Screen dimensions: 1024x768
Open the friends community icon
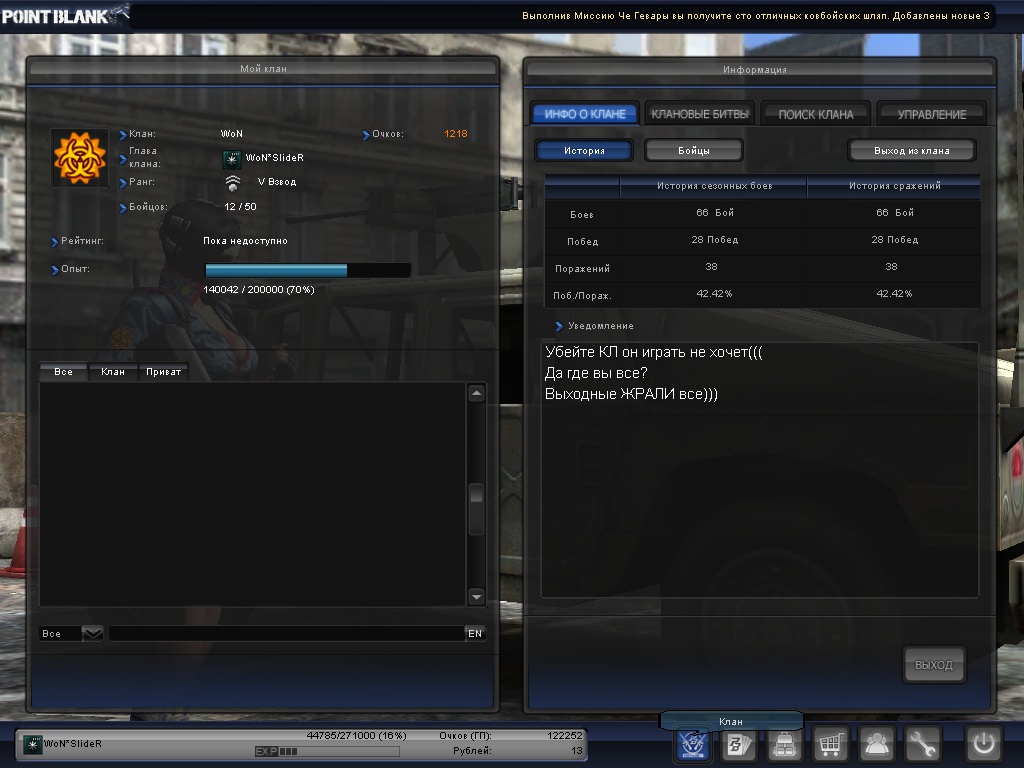[x=876, y=744]
